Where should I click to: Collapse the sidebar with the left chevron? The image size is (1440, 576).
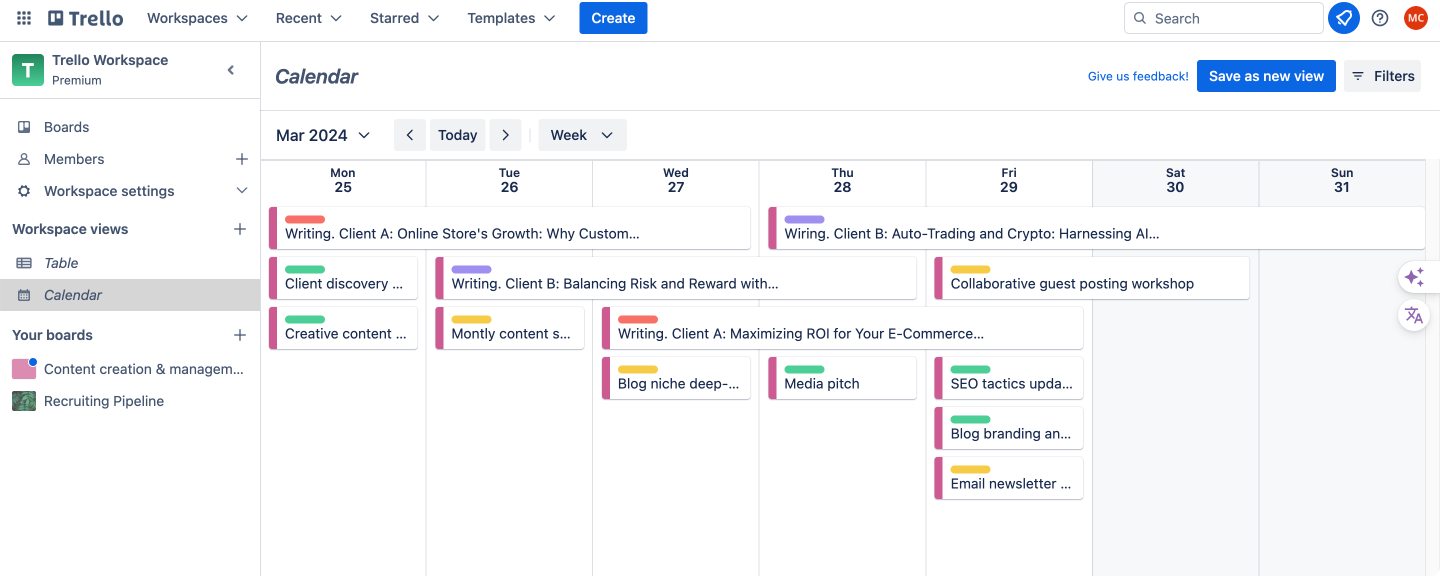coord(231,70)
